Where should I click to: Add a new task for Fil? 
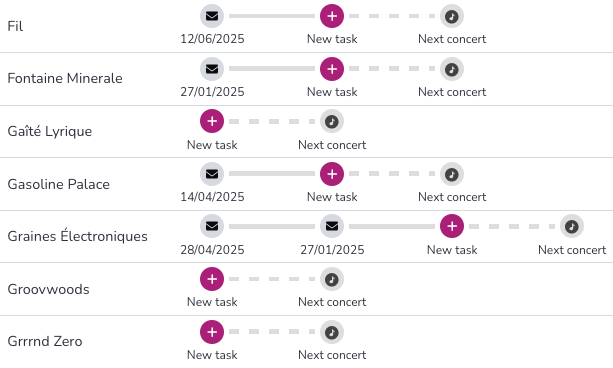pos(332,16)
